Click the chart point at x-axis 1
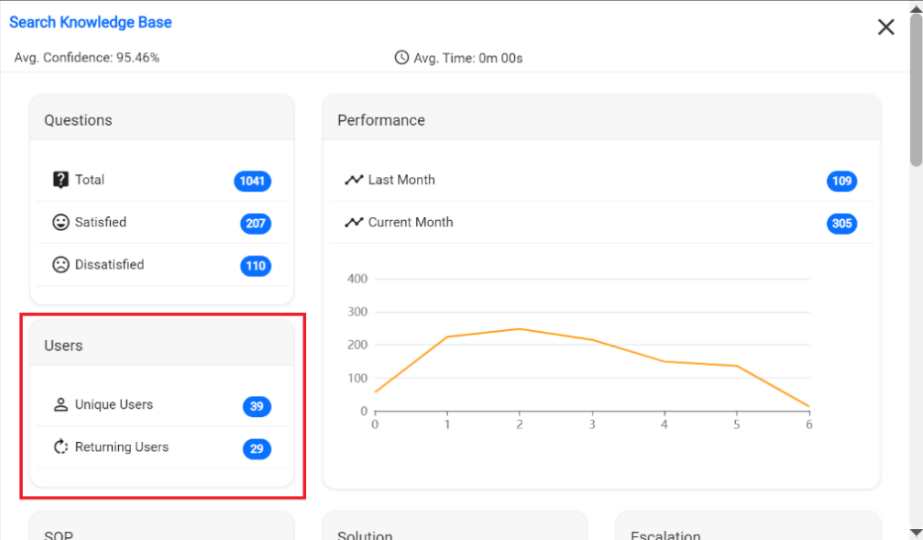 pos(447,337)
